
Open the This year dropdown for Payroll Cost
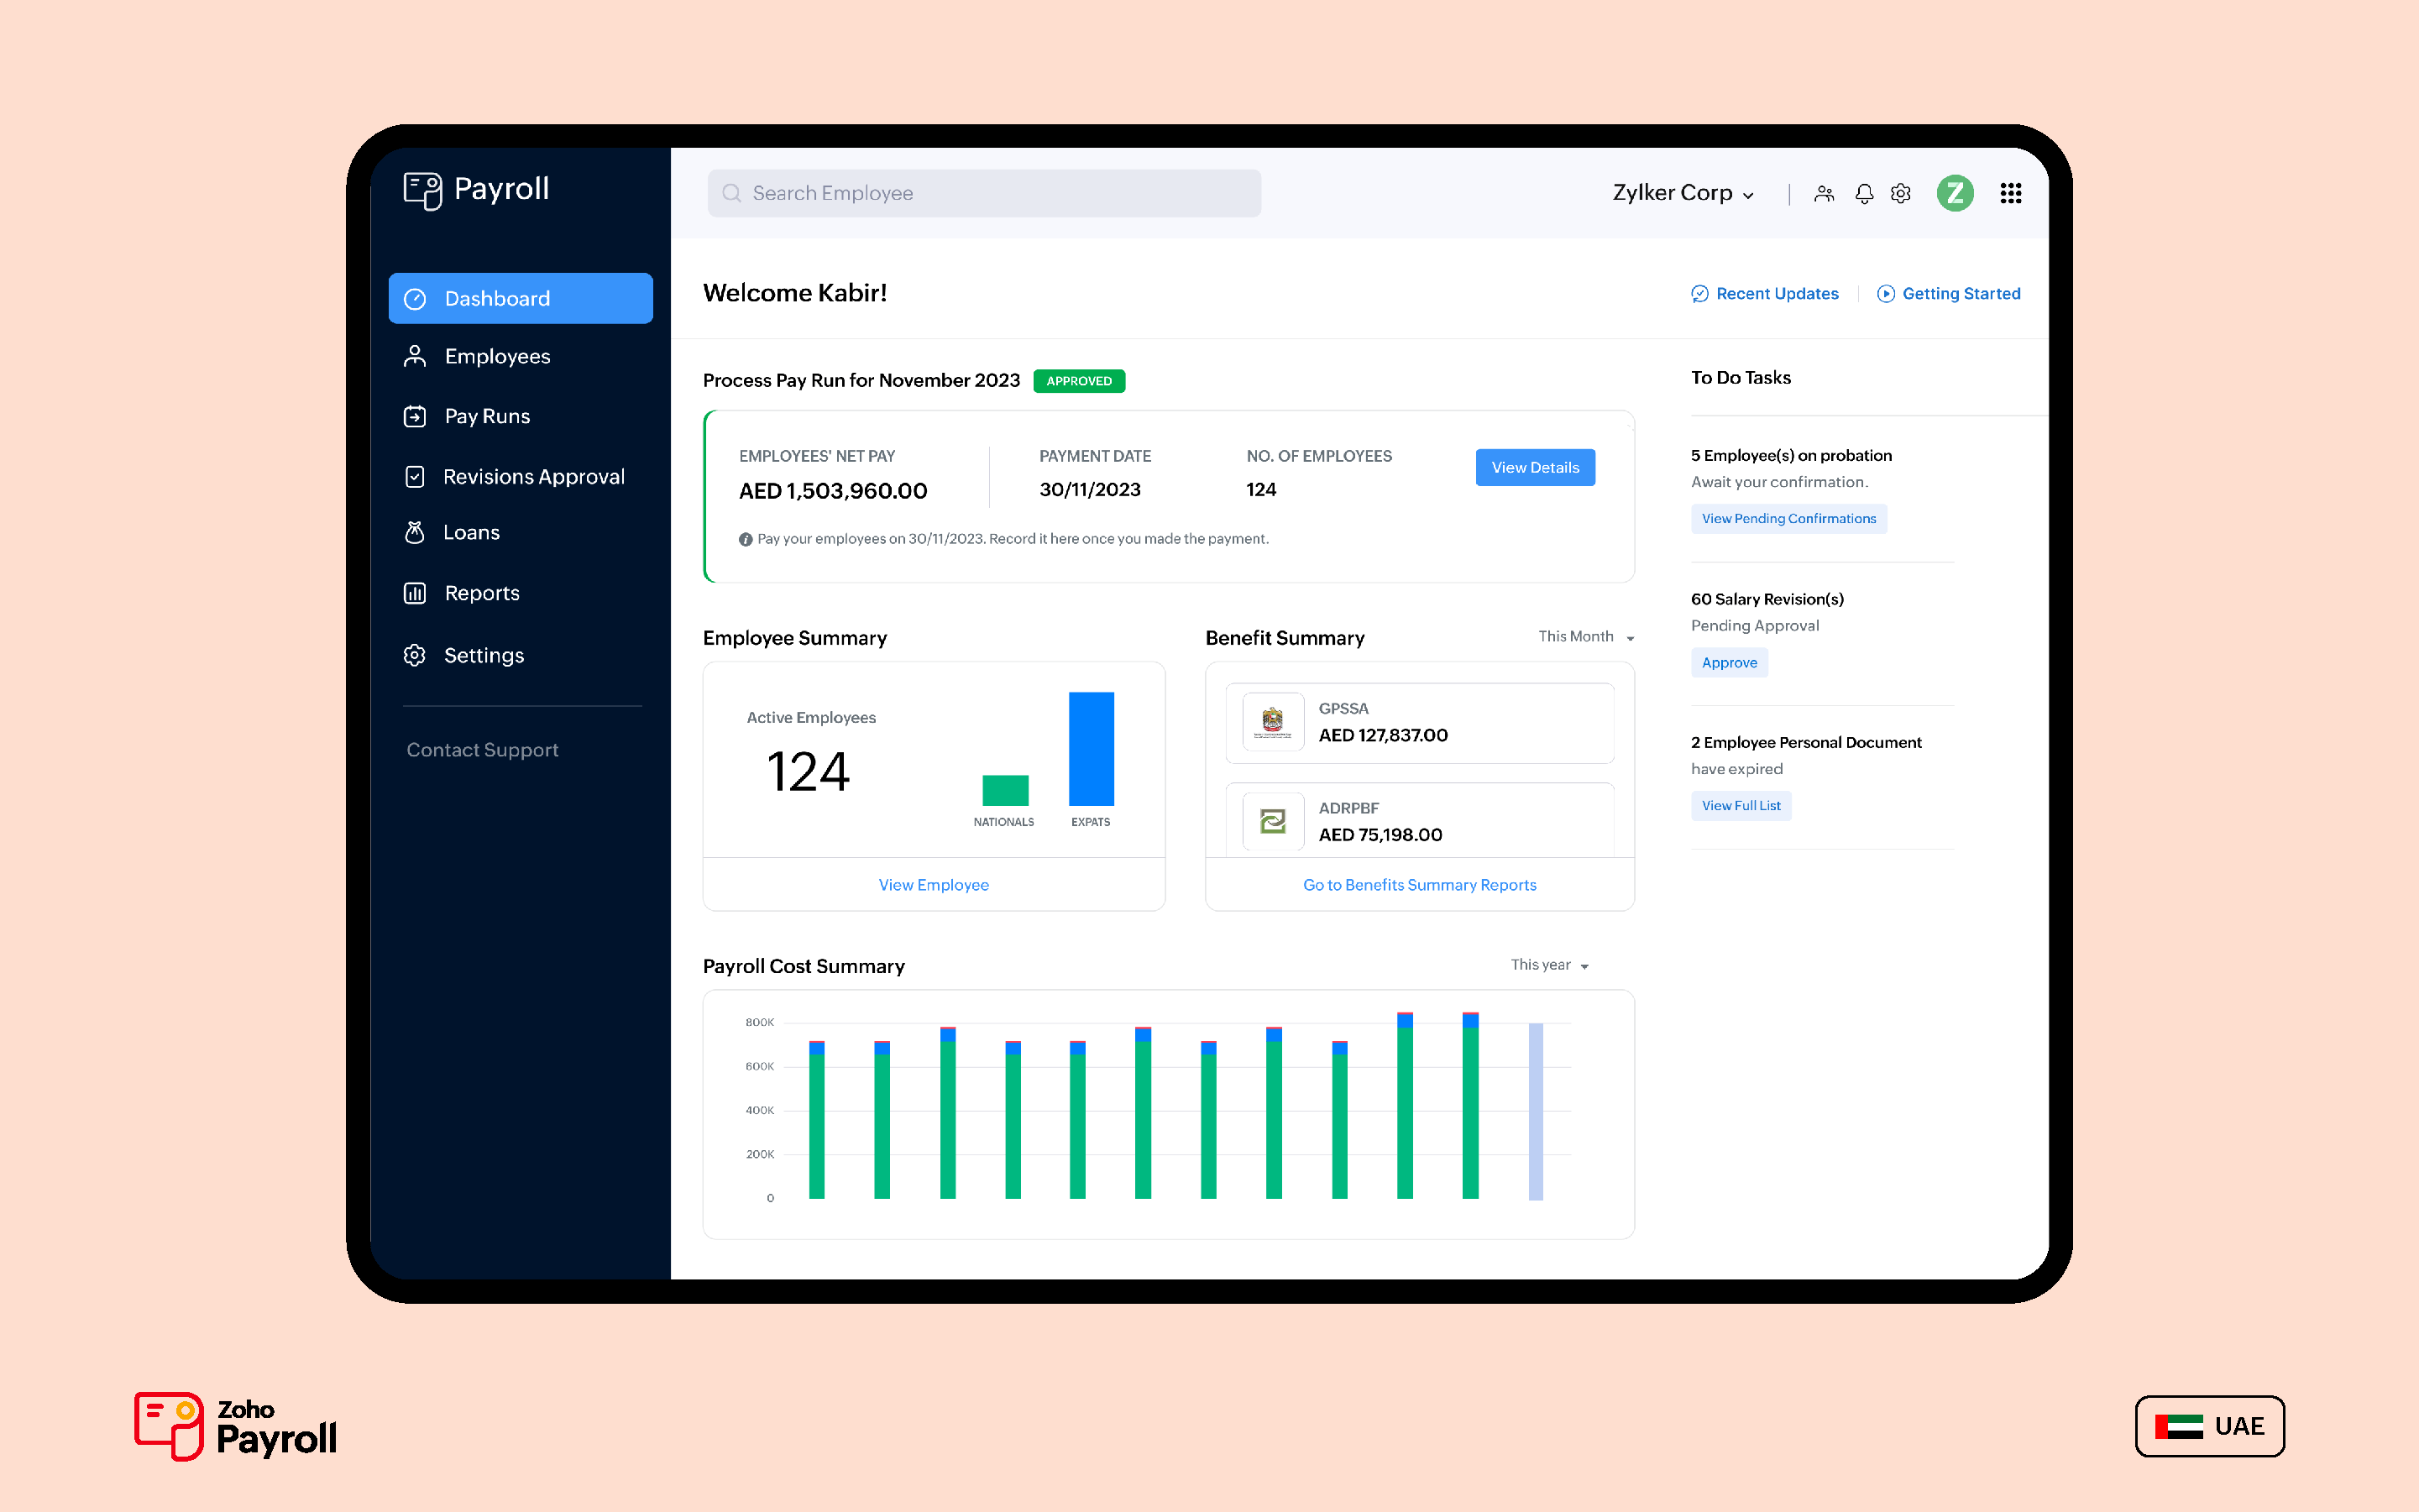pos(1548,965)
